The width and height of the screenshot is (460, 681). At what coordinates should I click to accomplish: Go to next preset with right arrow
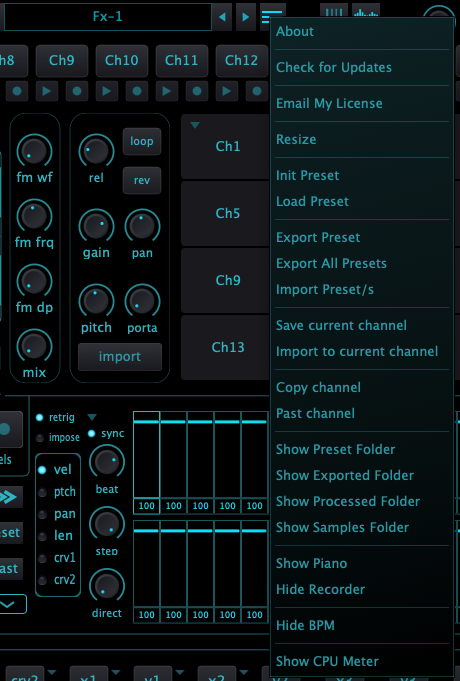[x=245, y=17]
